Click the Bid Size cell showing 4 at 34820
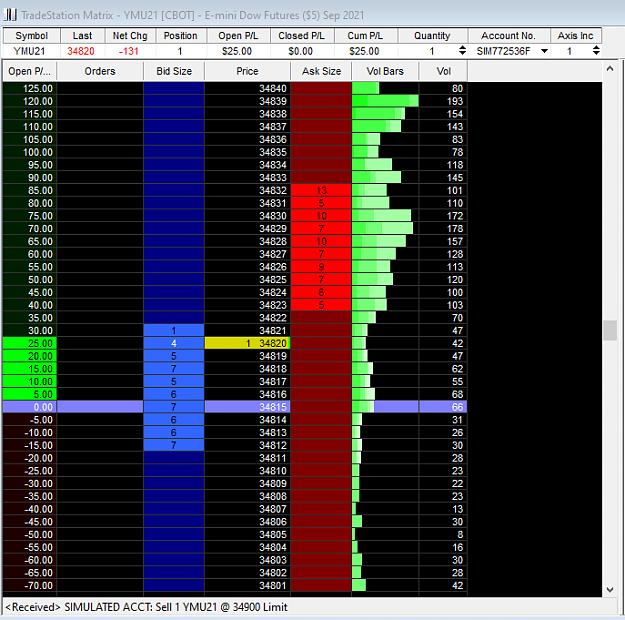 (174, 343)
